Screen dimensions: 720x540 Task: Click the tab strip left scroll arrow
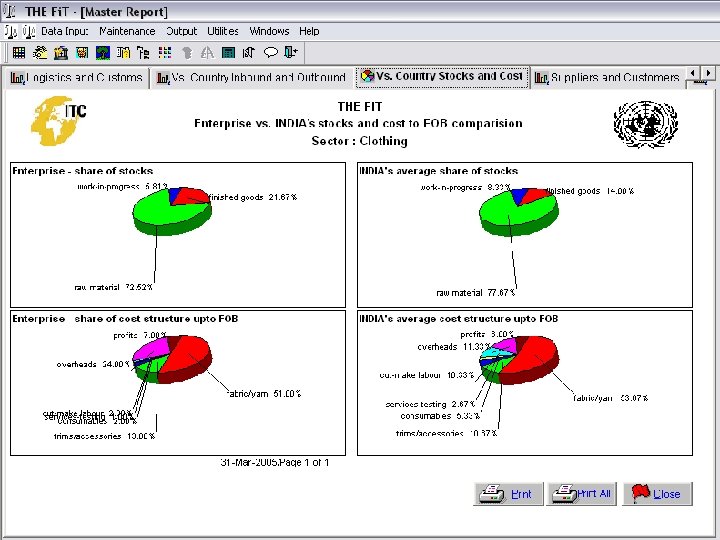pyautogui.click(x=692, y=73)
